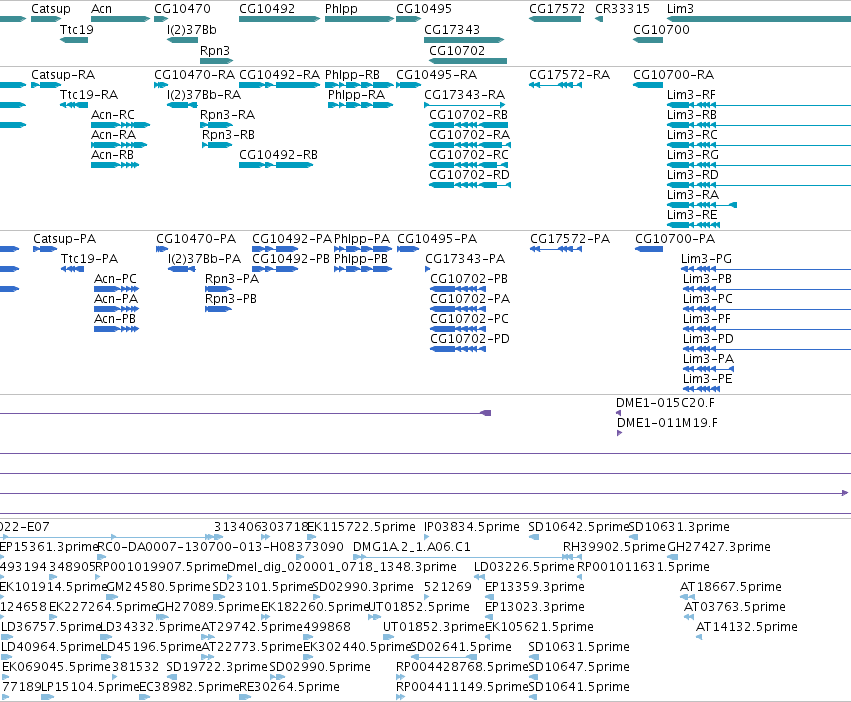Select the Catsup-RA transcript label
Screen dimensions: 851x702
pos(63,74)
